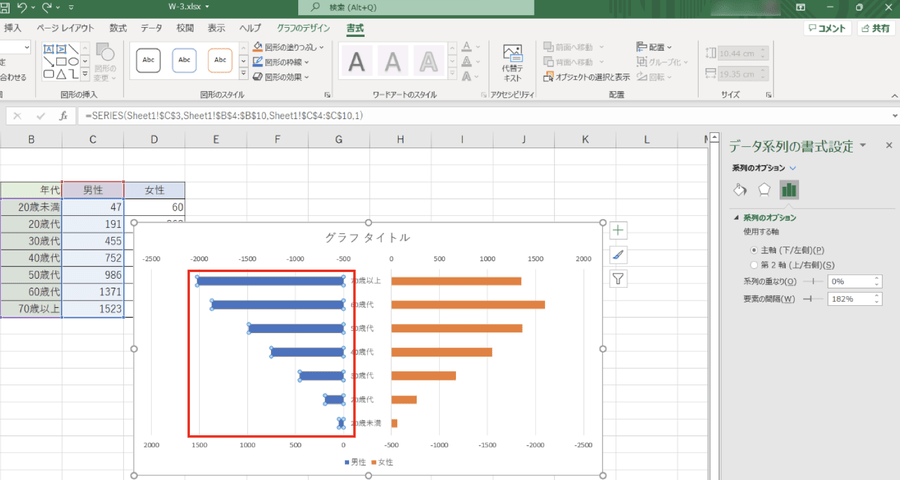Select the 第2軸 (上/右側) radio button

(754, 264)
